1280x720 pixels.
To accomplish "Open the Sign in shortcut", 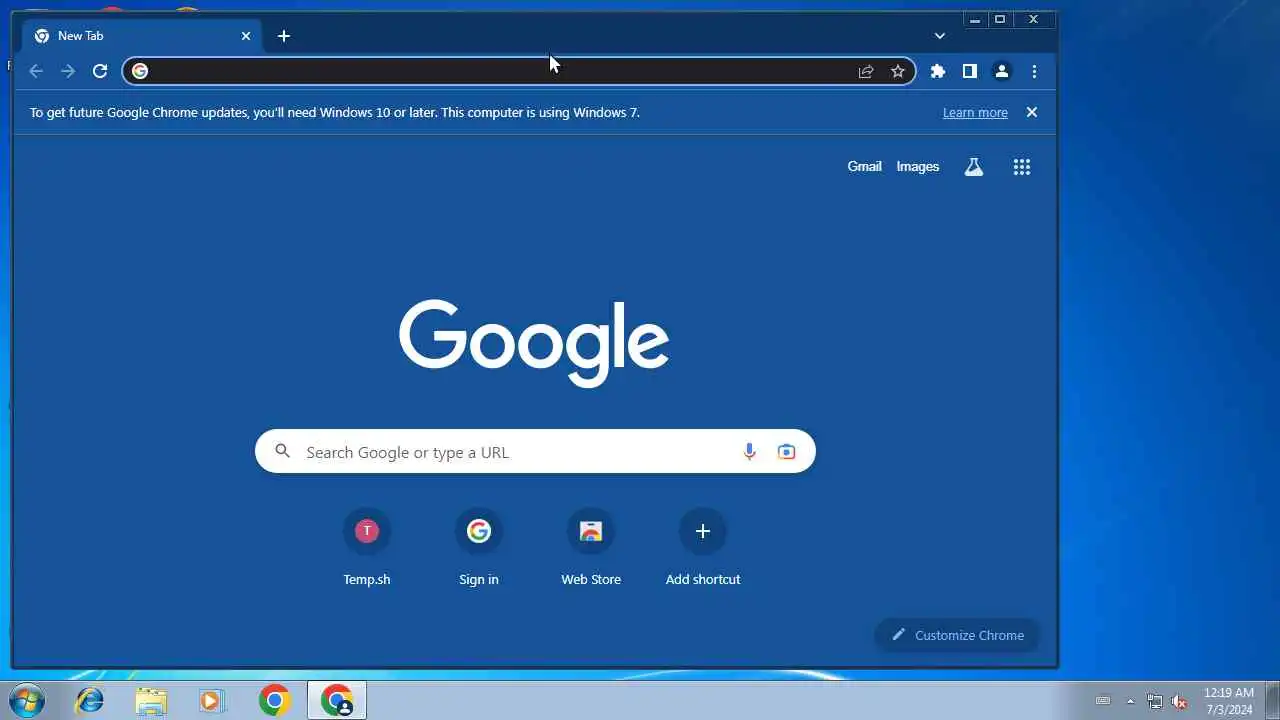I will coord(479,548).
